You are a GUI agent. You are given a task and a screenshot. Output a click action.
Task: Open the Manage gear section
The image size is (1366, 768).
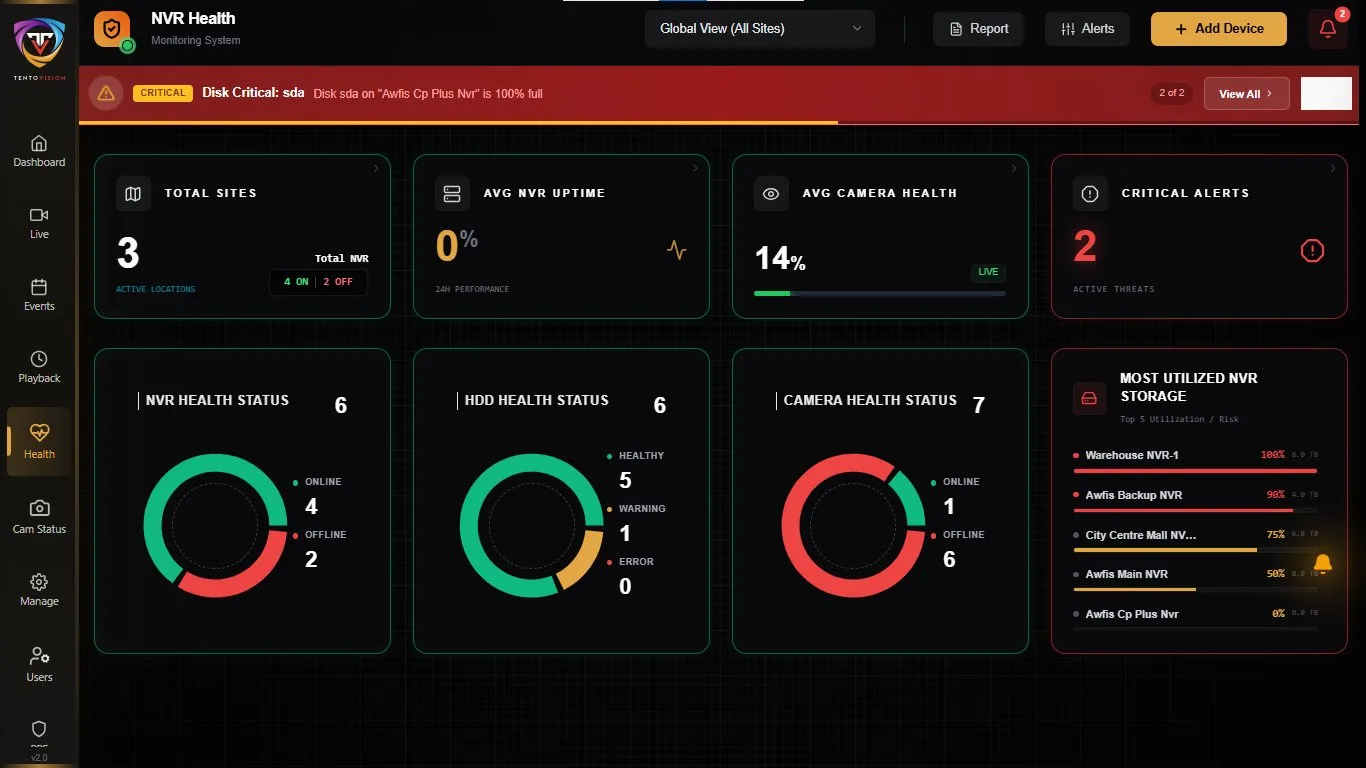pyautogui.click(x=39, y=590)
